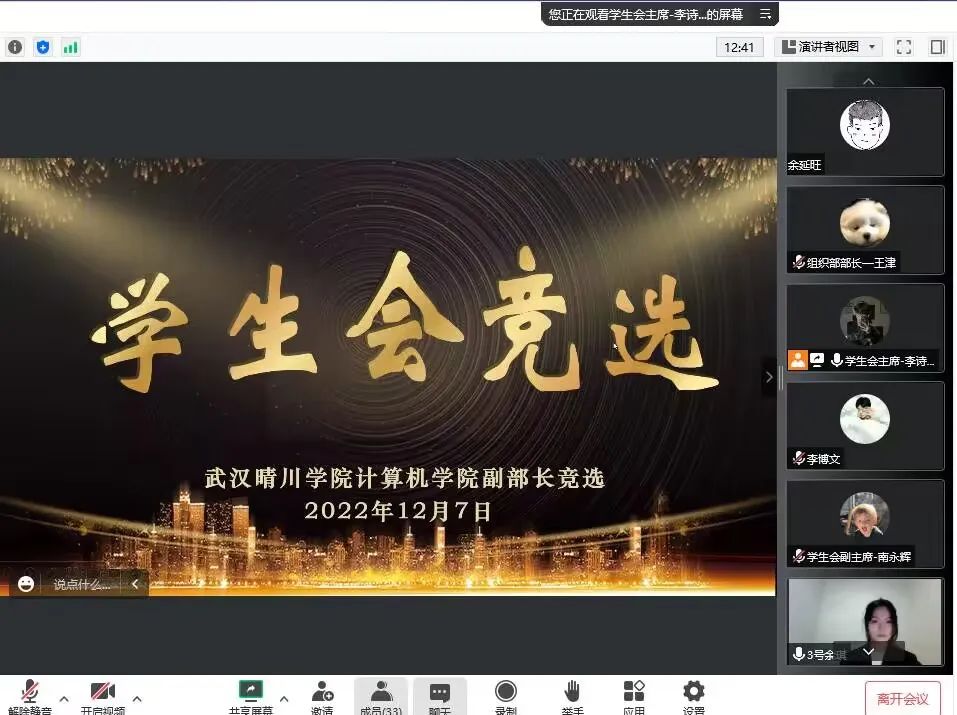Screen dimensions: 957x715
Task: Click the 说点什么 chat input box
Action: 82,584
